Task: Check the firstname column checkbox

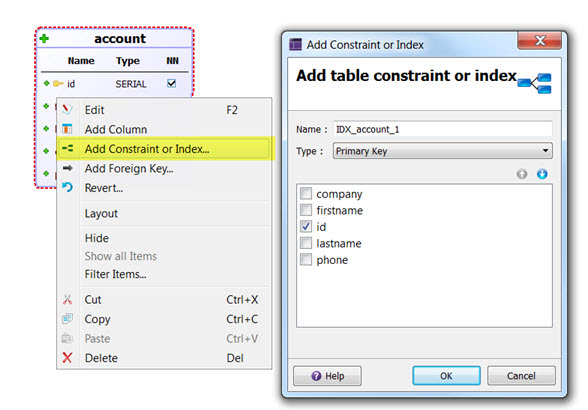Action: [x=306, y=210]
